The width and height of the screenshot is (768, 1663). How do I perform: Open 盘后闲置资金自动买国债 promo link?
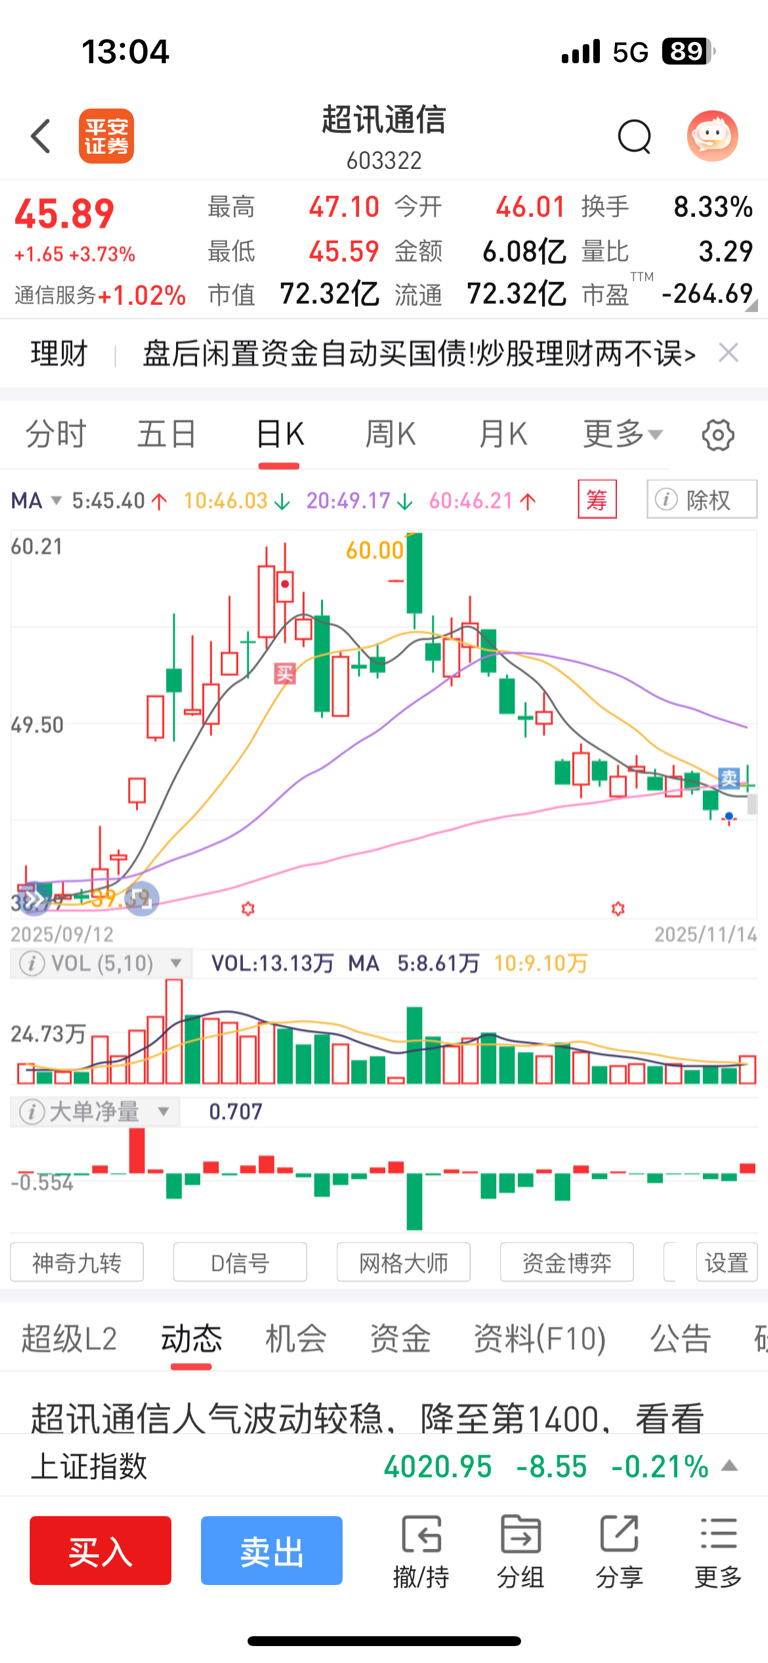pyautogui.click(x=419, y=353)
